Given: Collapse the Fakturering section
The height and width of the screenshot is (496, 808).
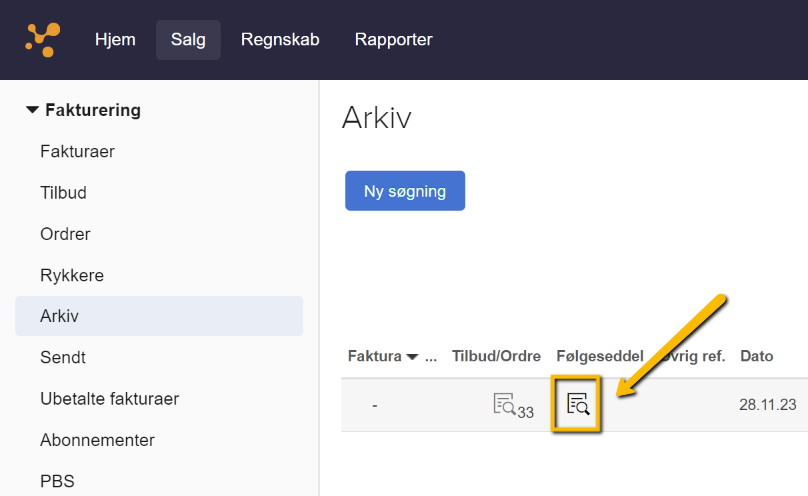Looking at the screenshot, I should pyautogui.click(x=33, y=110).
